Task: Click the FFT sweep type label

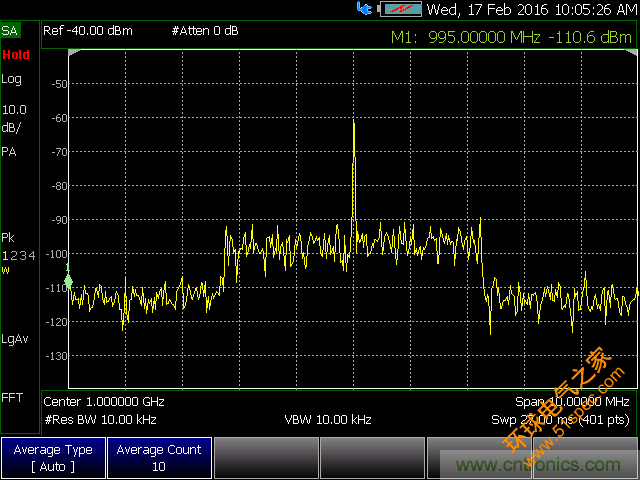Action: (x=12, y=398)
